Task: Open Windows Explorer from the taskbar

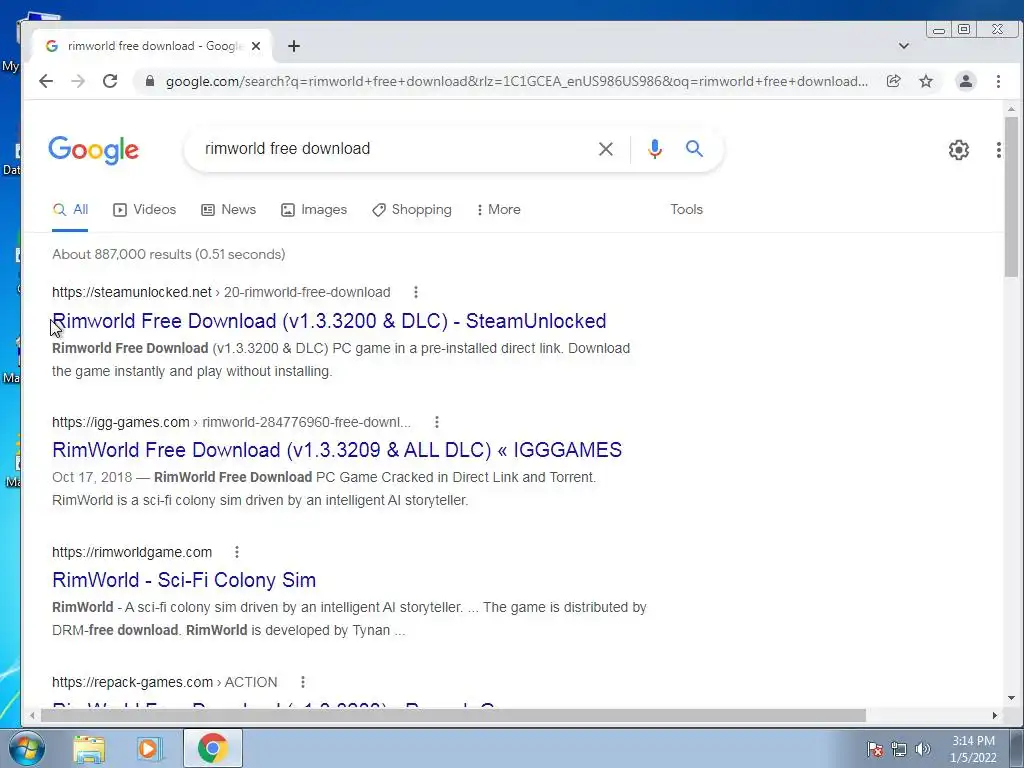Action: (89, 748)
